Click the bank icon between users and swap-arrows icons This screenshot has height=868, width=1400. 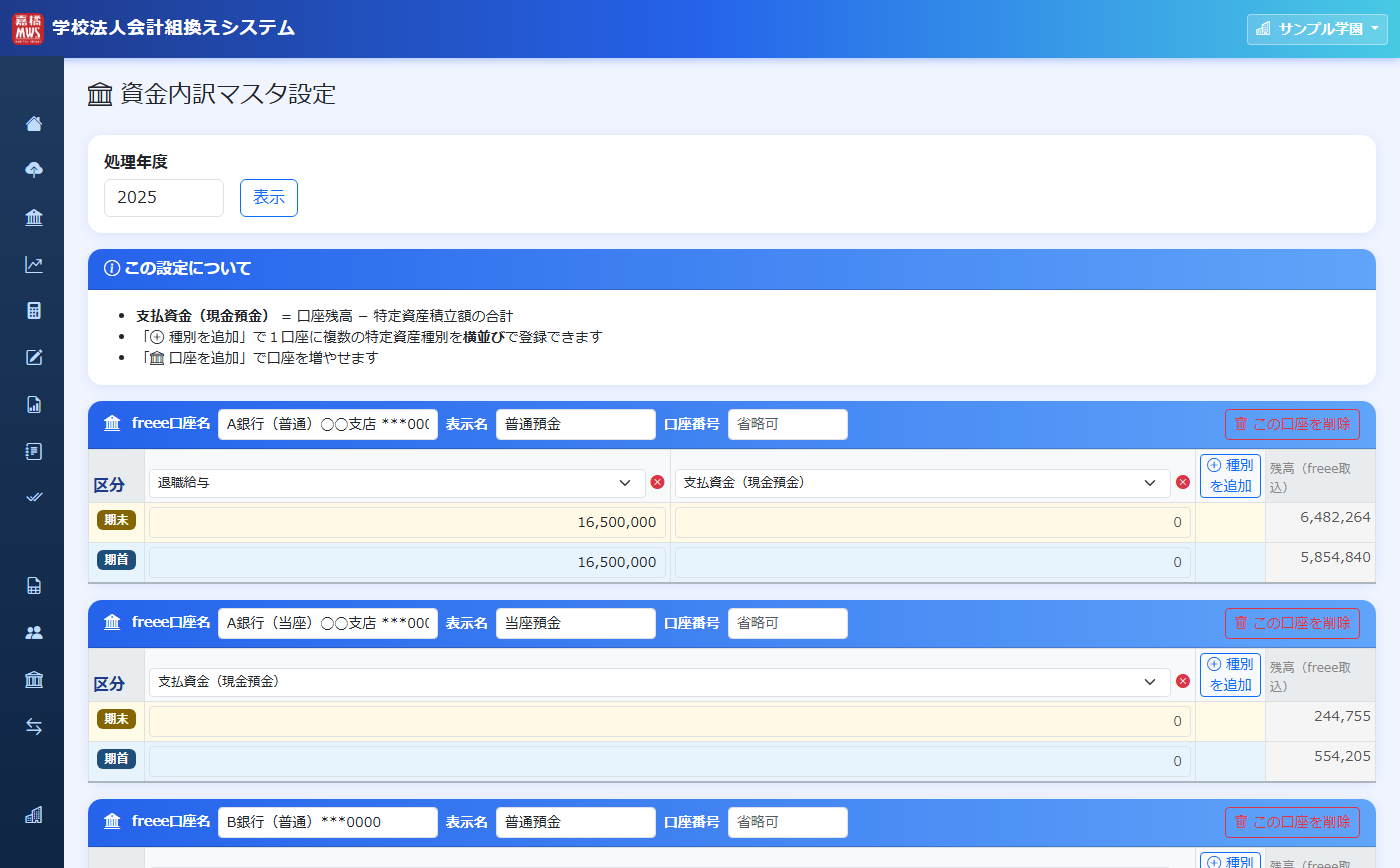click(x=34, y=680)
